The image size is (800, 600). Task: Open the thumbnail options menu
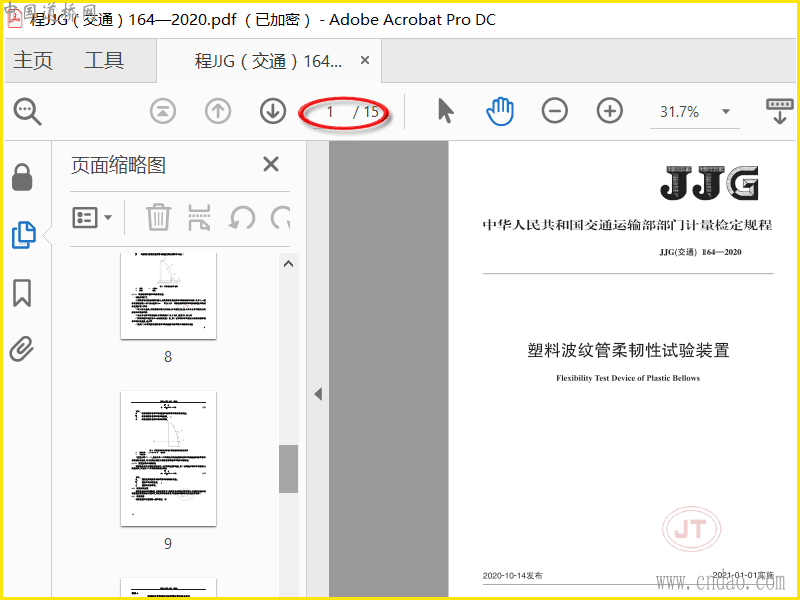(92, 218)
